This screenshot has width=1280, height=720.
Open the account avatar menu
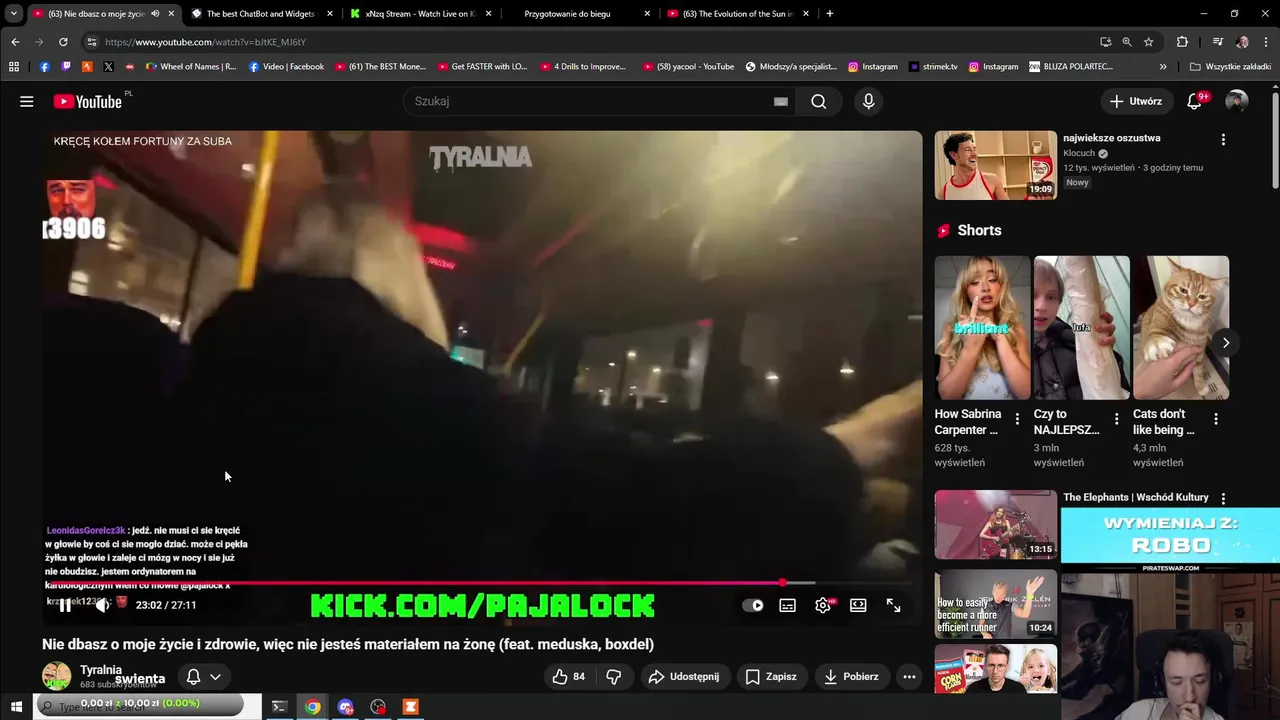tap(1237, 101)
